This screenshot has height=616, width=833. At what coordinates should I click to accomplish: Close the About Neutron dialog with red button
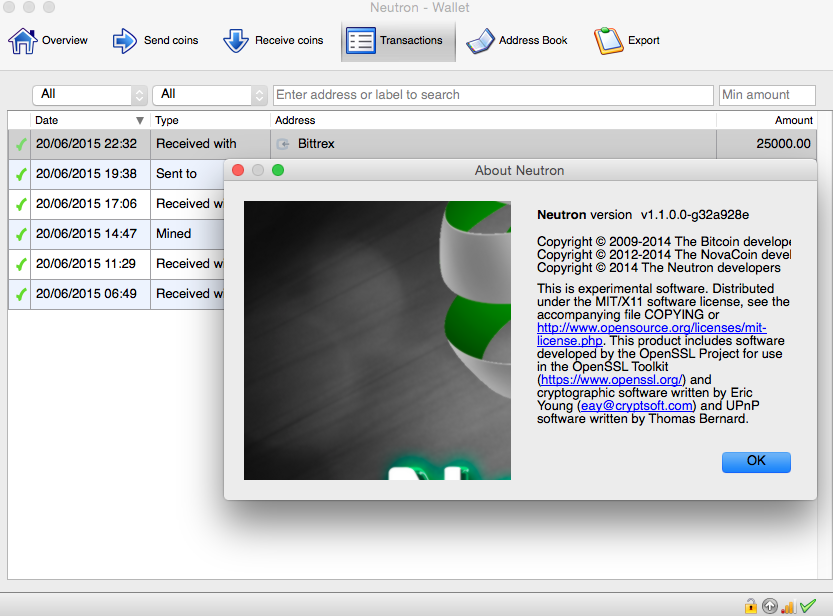coord(238,170)
